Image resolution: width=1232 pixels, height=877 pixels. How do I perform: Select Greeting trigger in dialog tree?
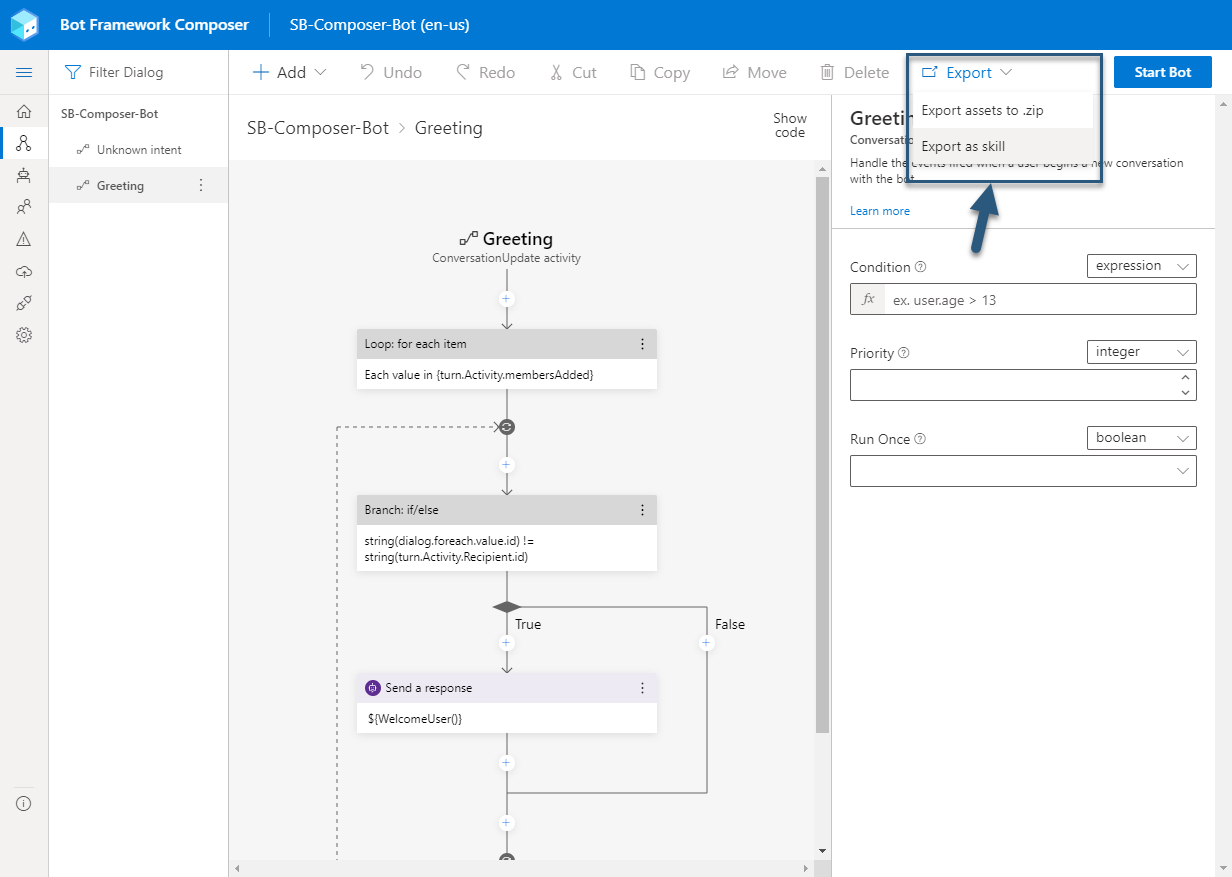138,186
